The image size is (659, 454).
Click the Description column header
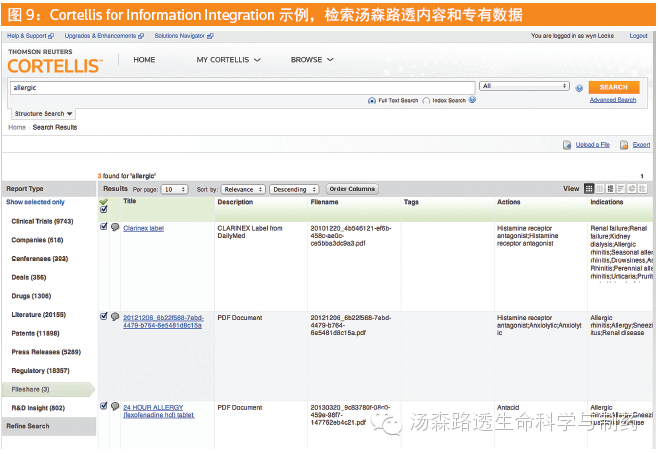click(235, 202)
